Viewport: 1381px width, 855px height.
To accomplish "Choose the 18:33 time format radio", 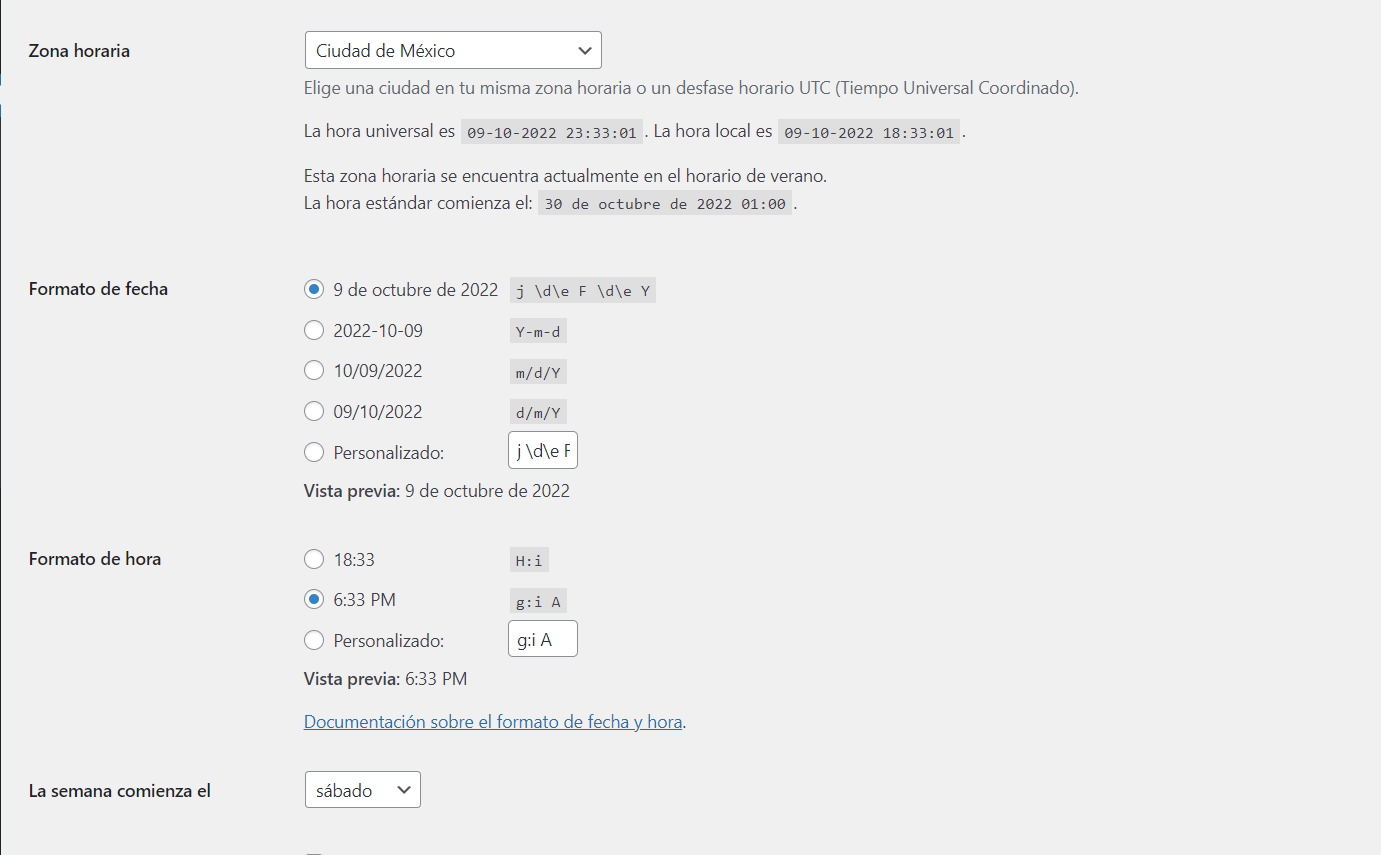I will pyautogui.click(x=314, y=559).
